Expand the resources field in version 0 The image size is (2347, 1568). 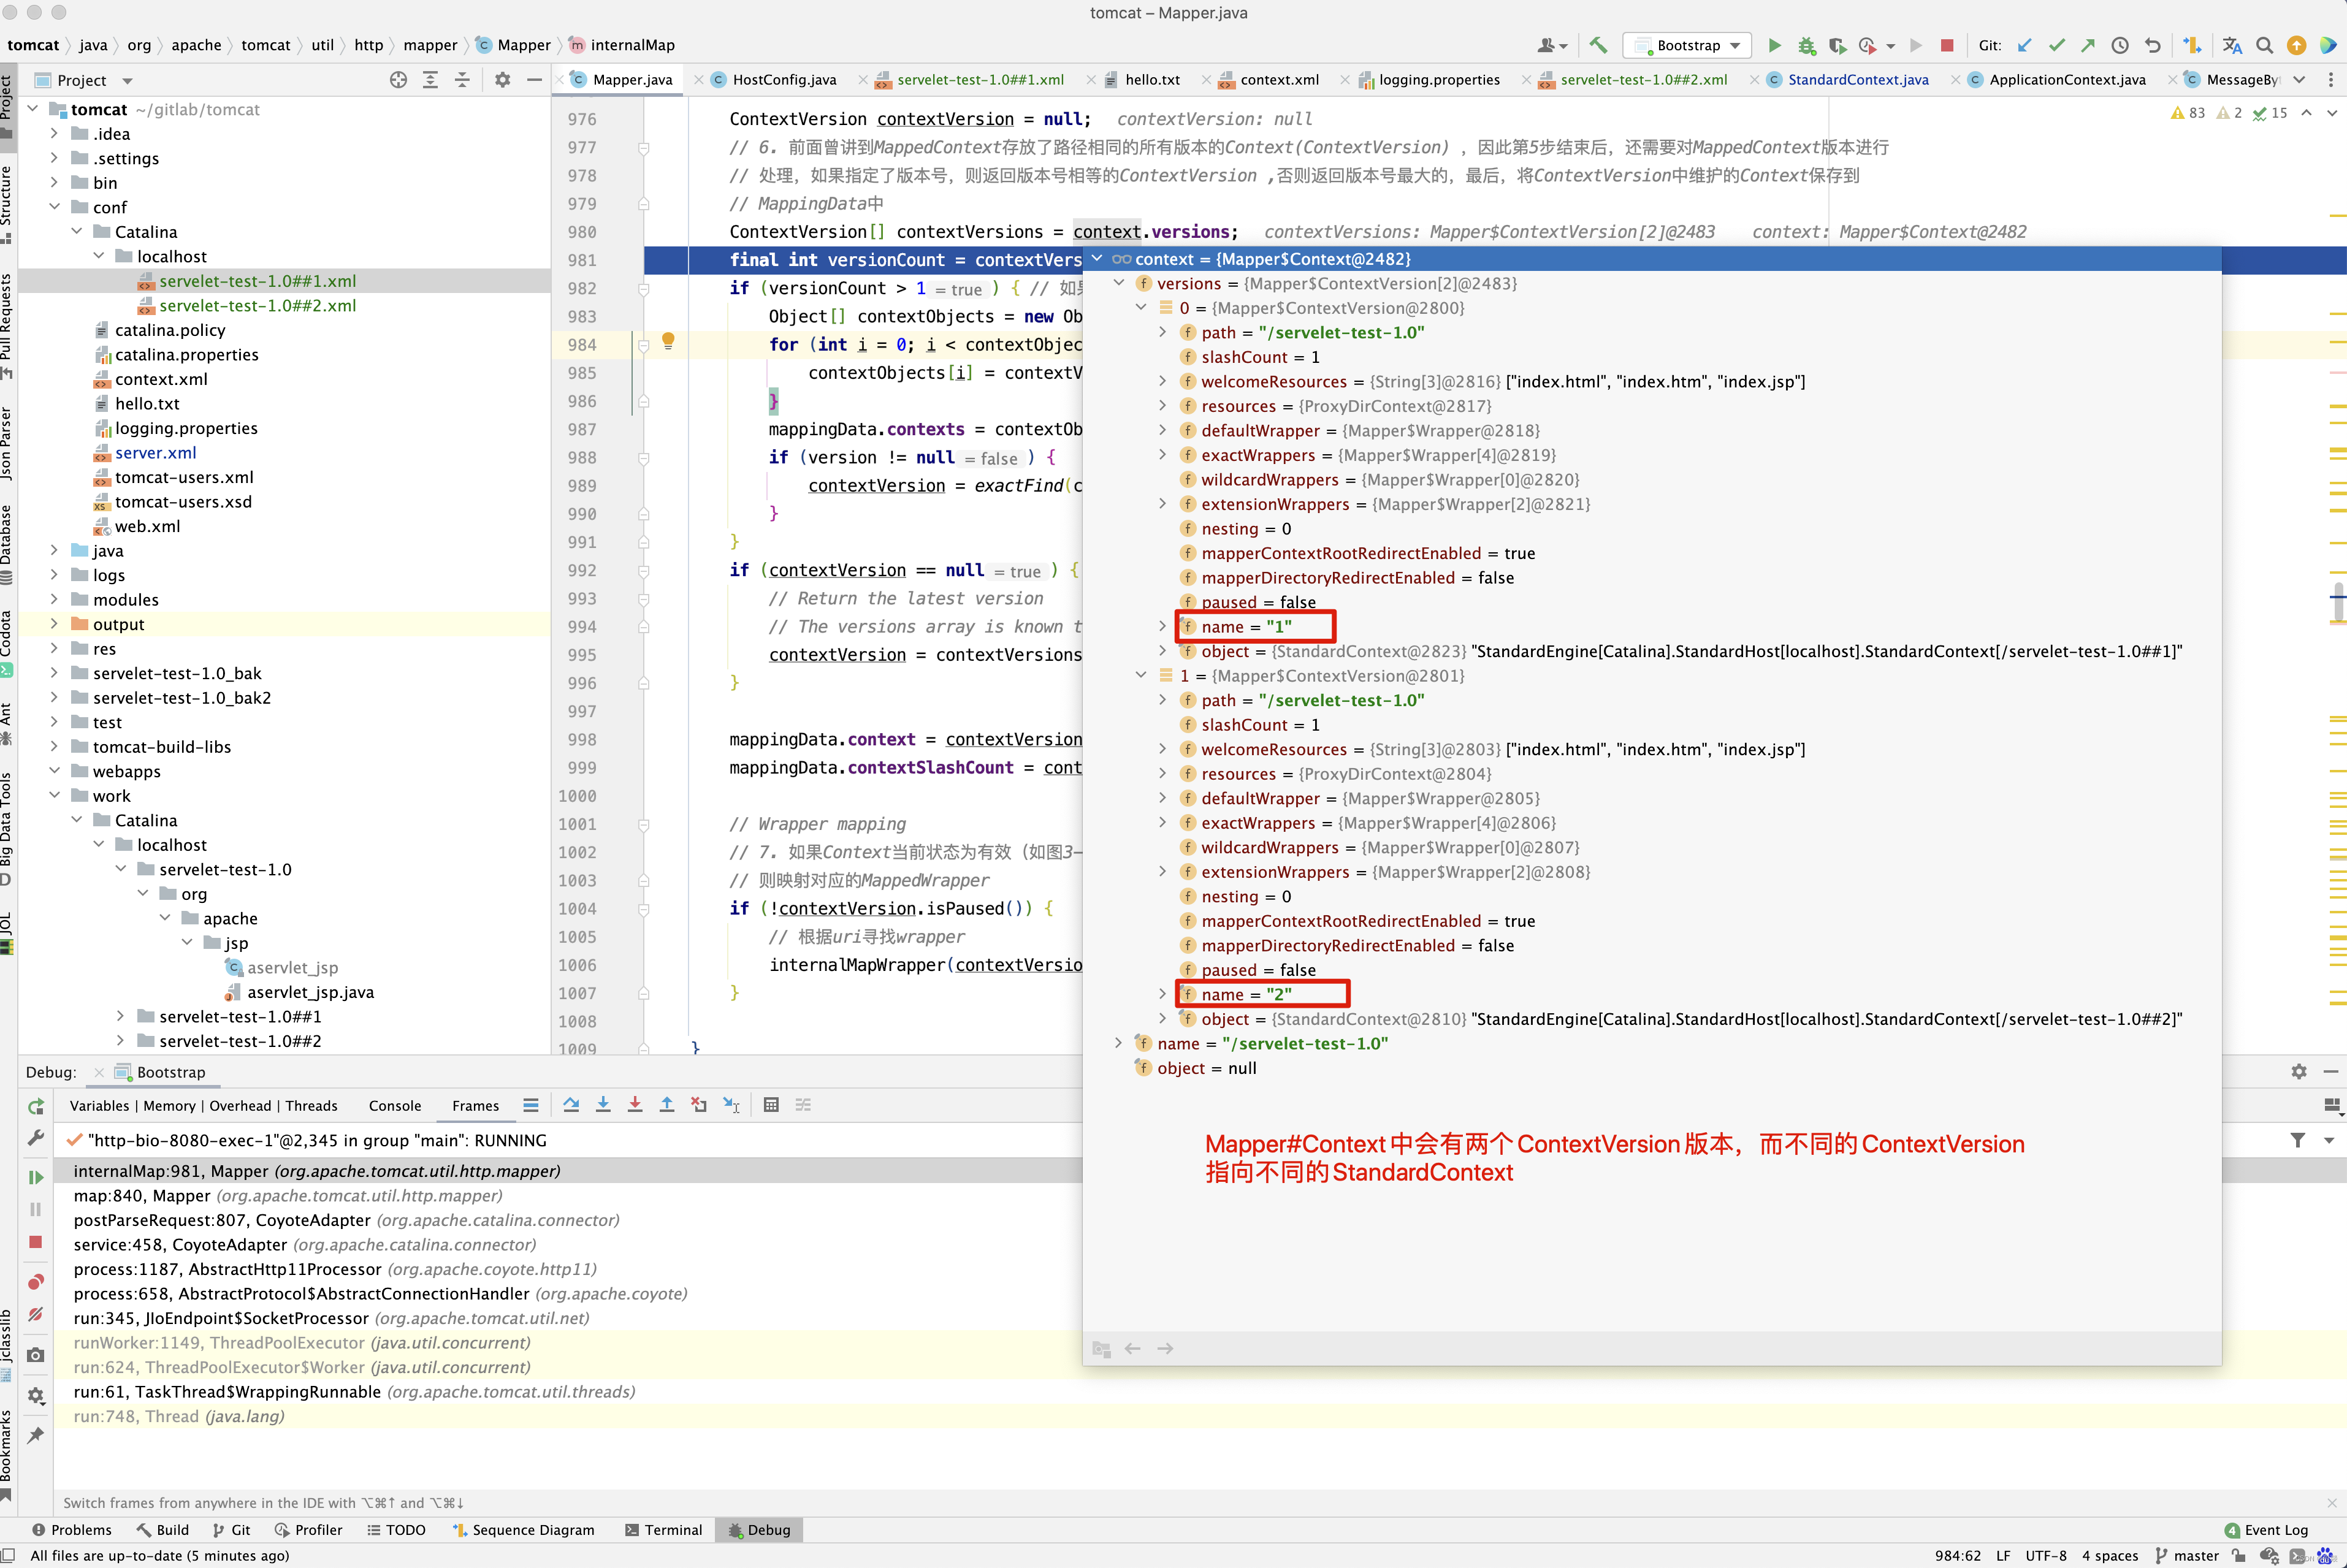[x=1162, y=406]
